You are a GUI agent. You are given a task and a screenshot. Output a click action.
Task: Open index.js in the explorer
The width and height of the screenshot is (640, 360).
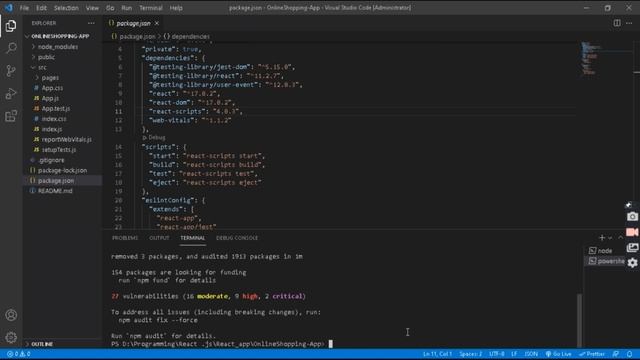[x=52, y=129]
